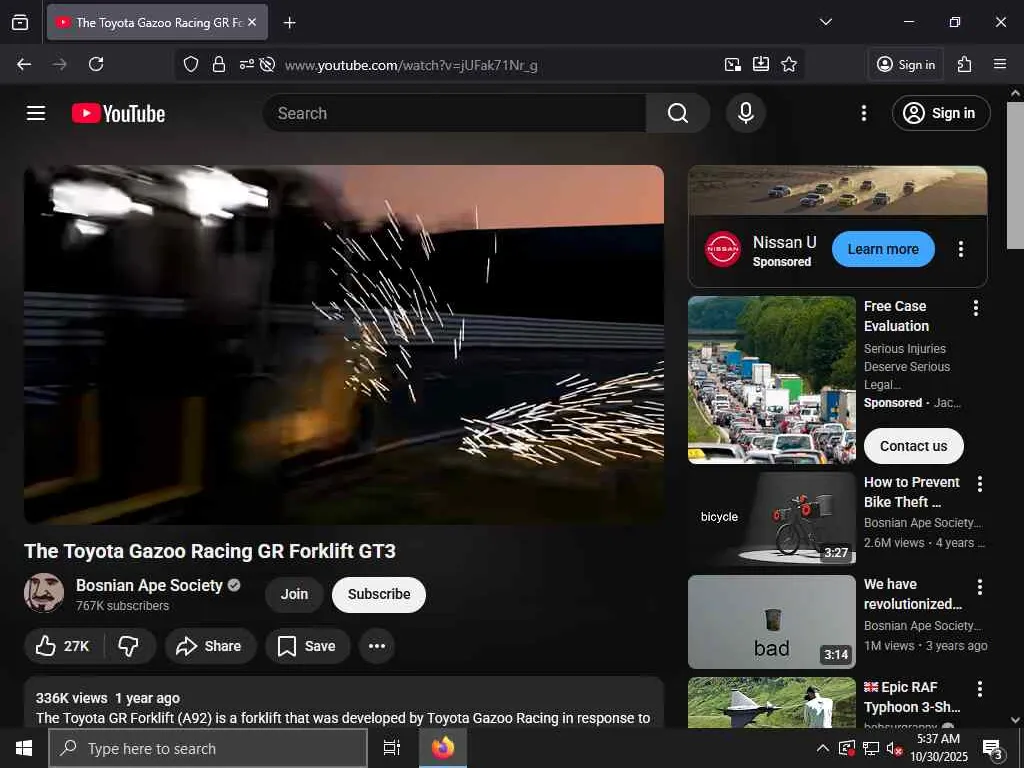
Task: Open site permissions icon in address bar
Action: click(x=246, y=64)
